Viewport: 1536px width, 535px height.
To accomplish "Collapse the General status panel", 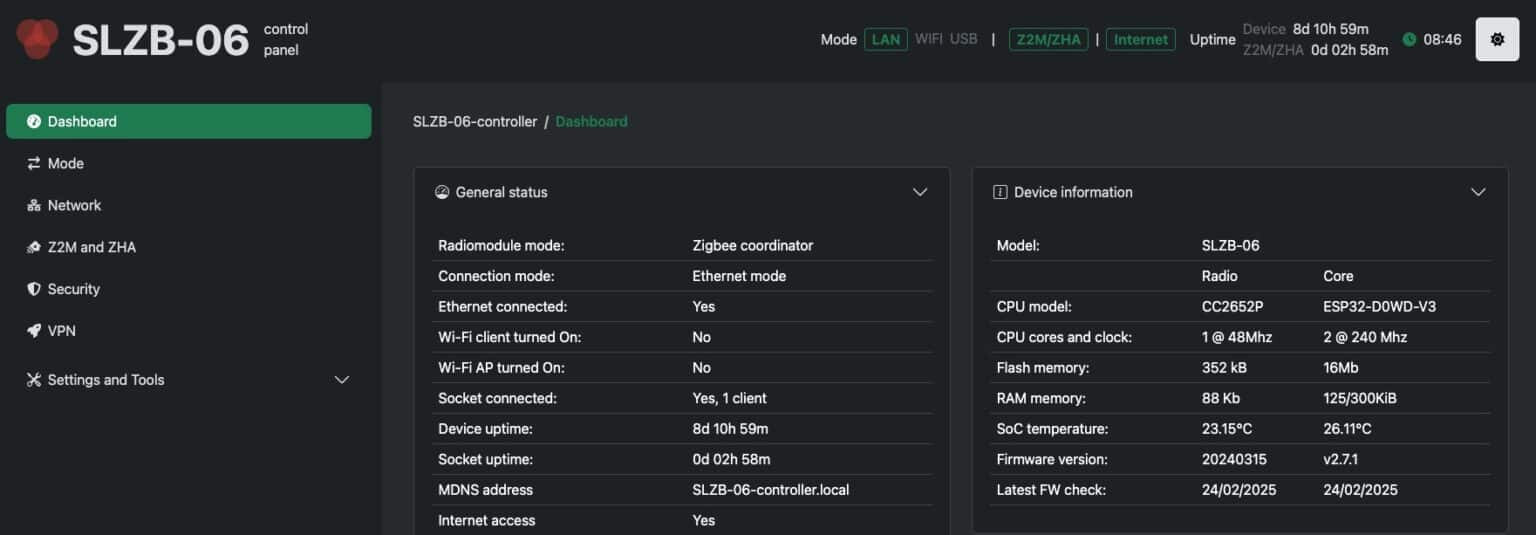I will point(920,192).
